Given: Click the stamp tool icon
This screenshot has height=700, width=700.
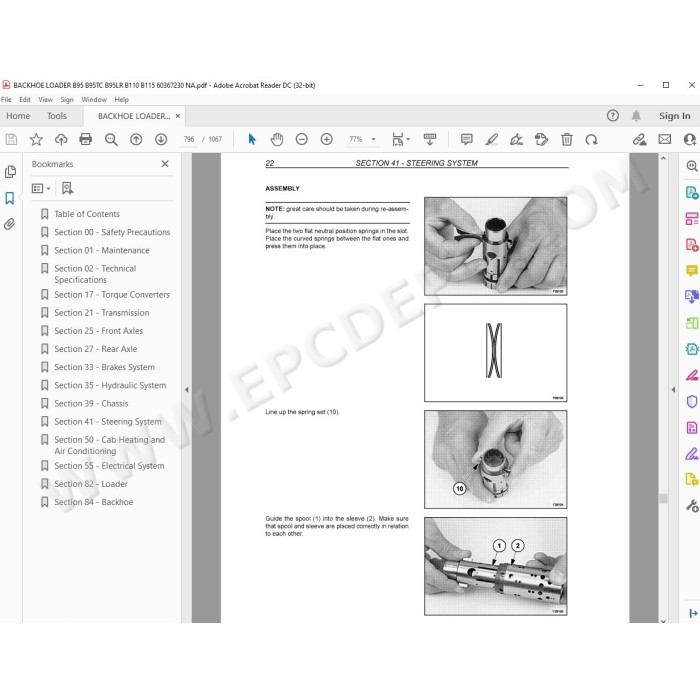Looking at the screenshot, I should pyautogui.click(x=542, y=140).
